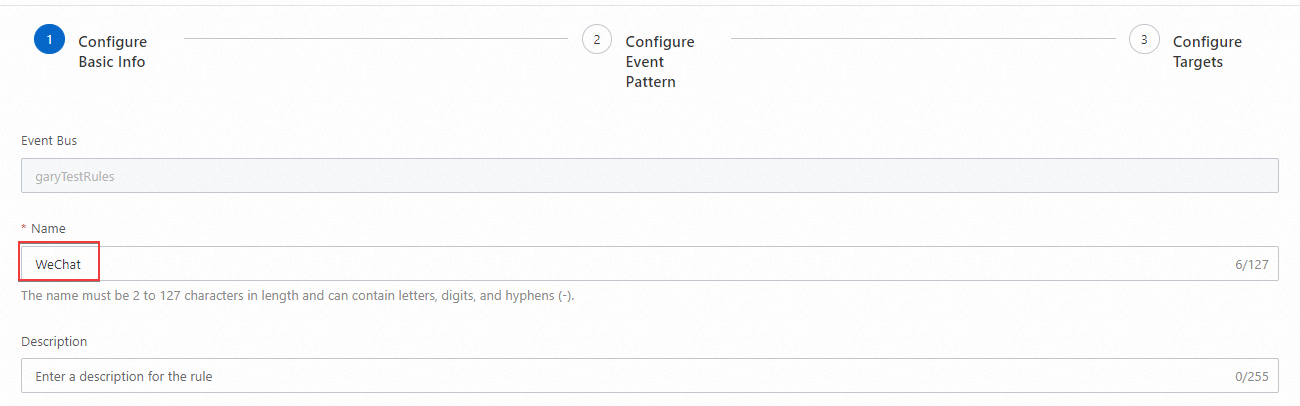
Task: Click the Event Bus label
Action: point(49,141)
